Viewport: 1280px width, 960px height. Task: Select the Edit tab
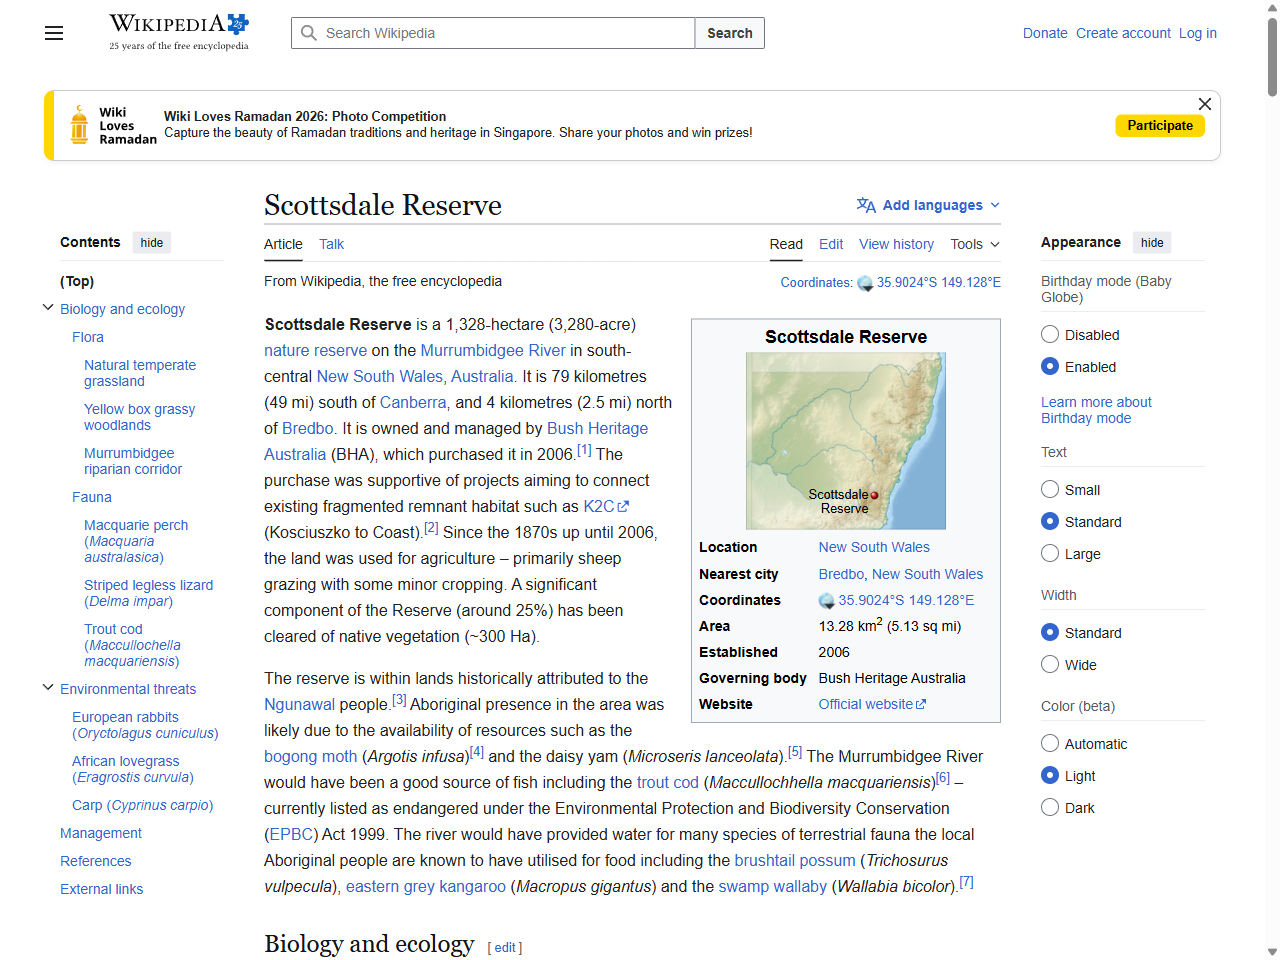point(831,244)
